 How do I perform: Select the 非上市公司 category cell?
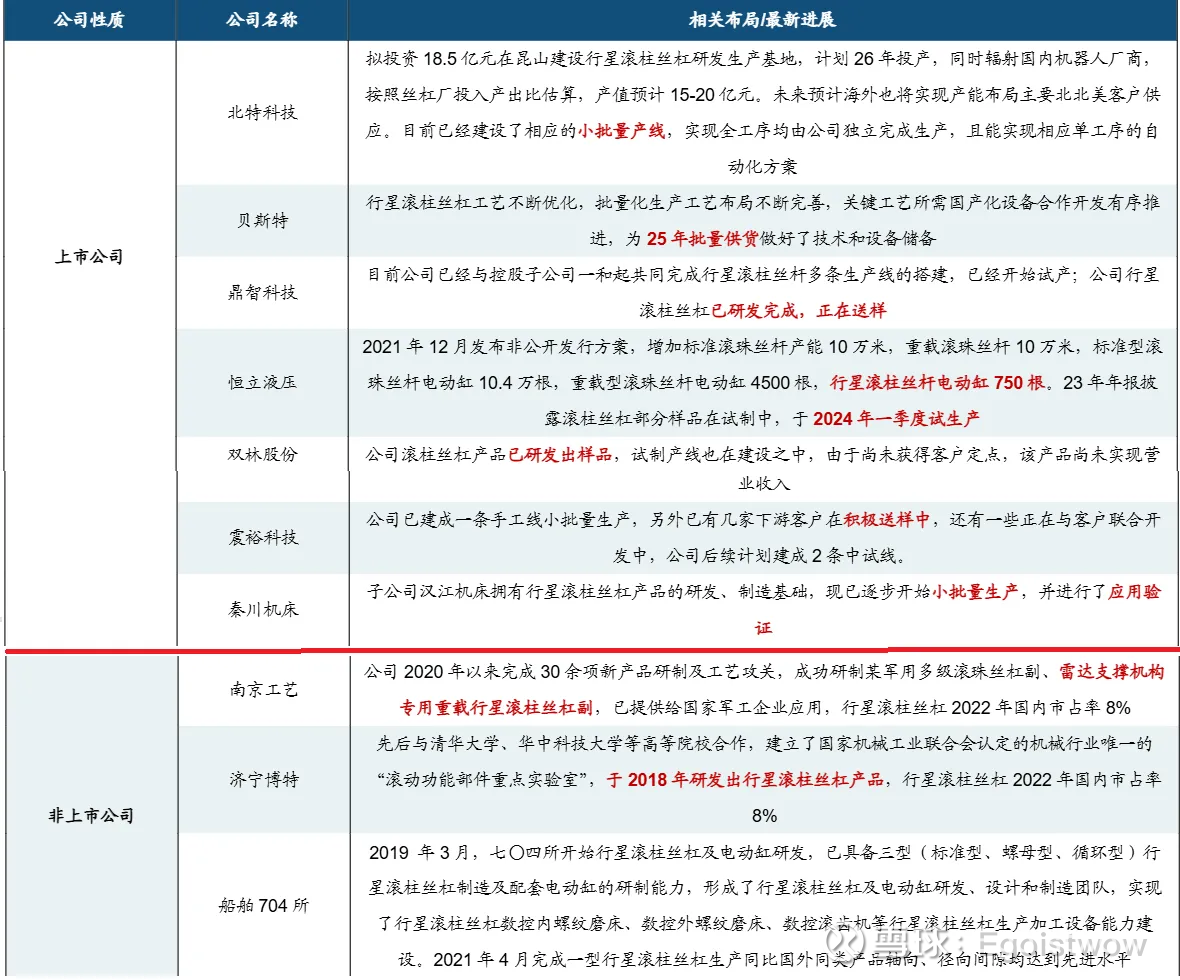(90, 815)
